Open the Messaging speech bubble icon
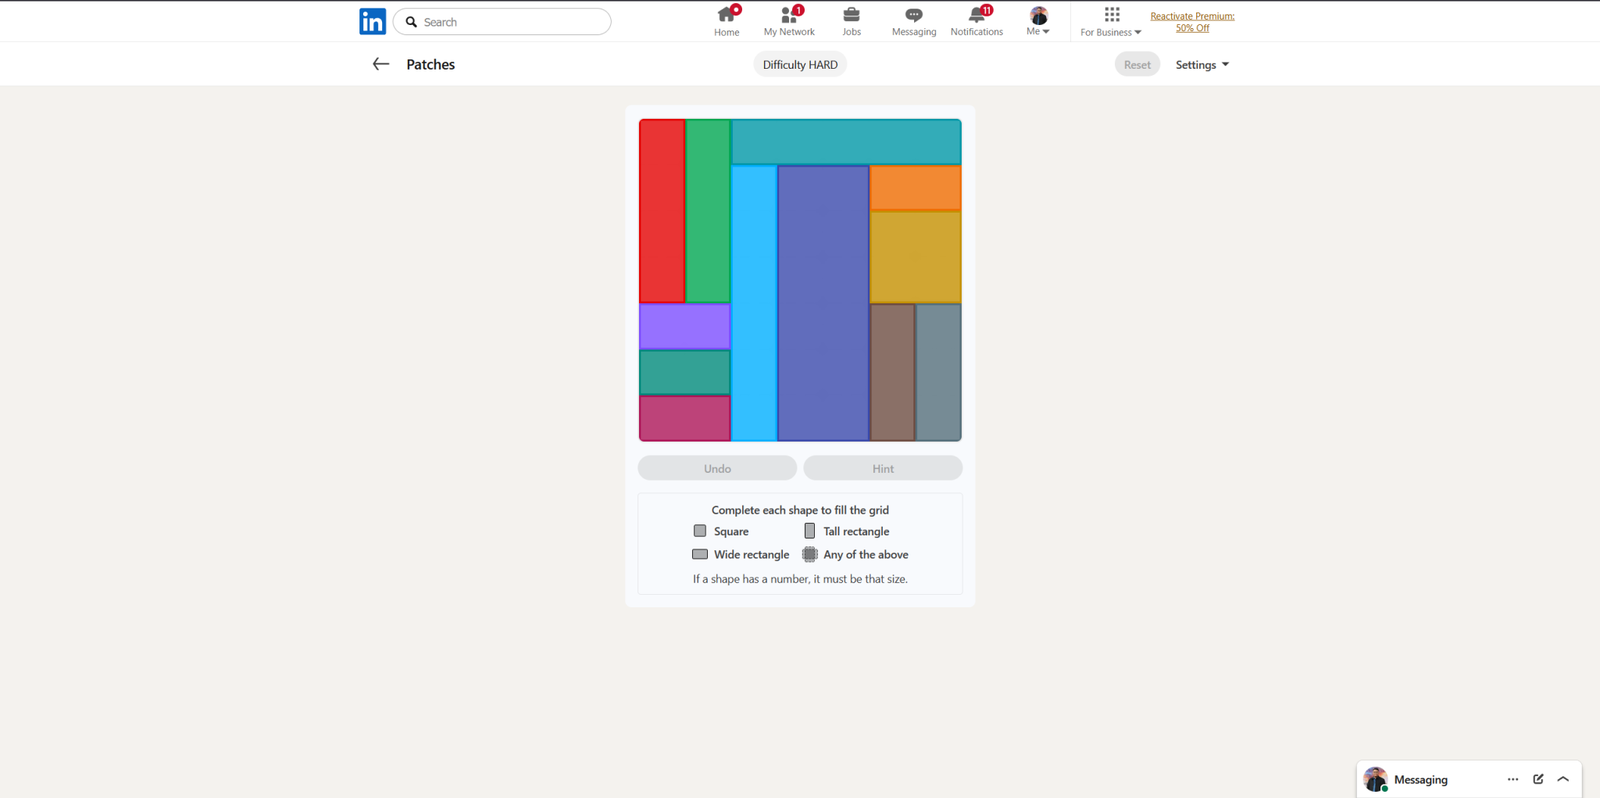Viewport: 1600px width, 798px height. pyautogui.click(x=914, y=15)
